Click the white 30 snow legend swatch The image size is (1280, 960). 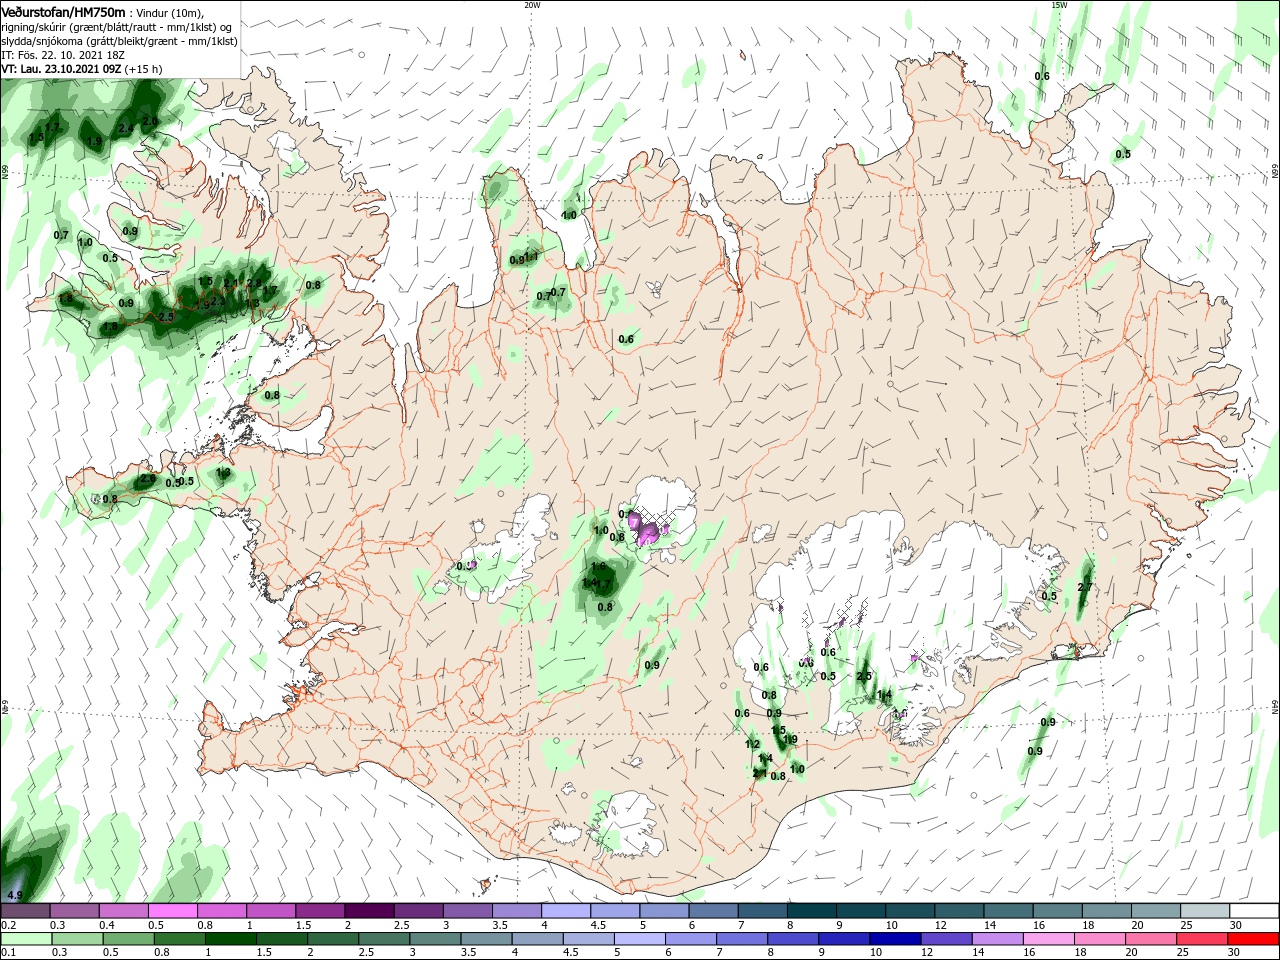point(1254,911)
